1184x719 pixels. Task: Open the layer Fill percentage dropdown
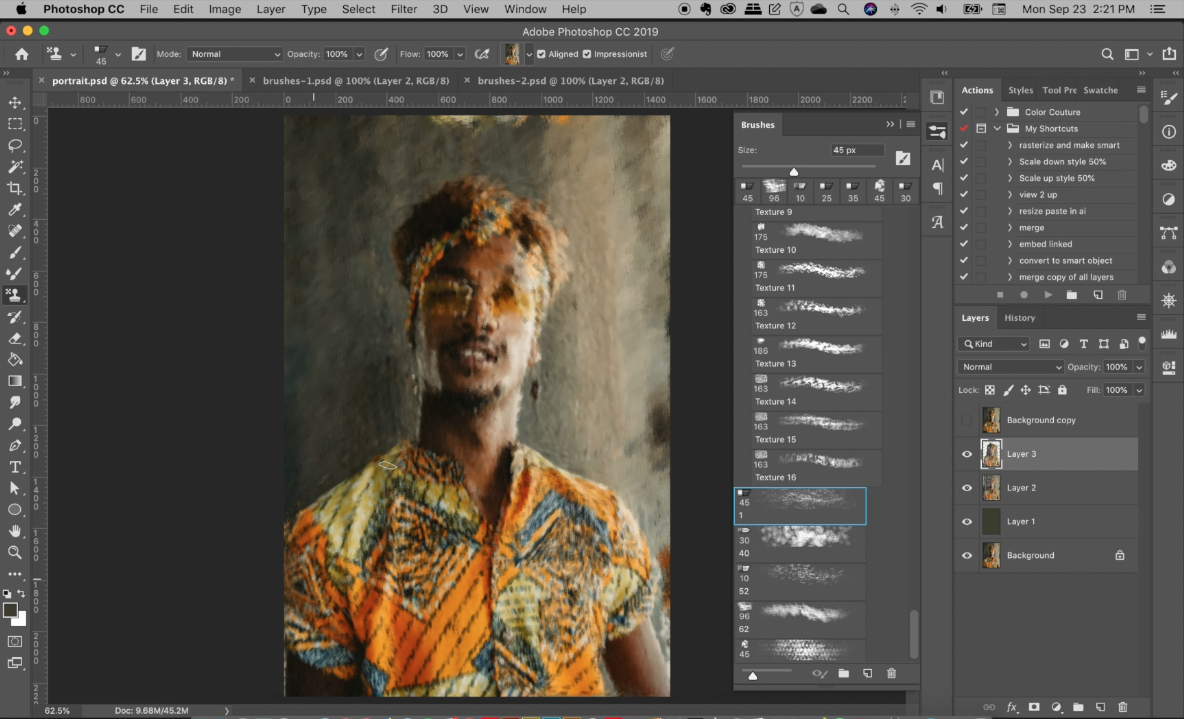(x=1139, y=390)
